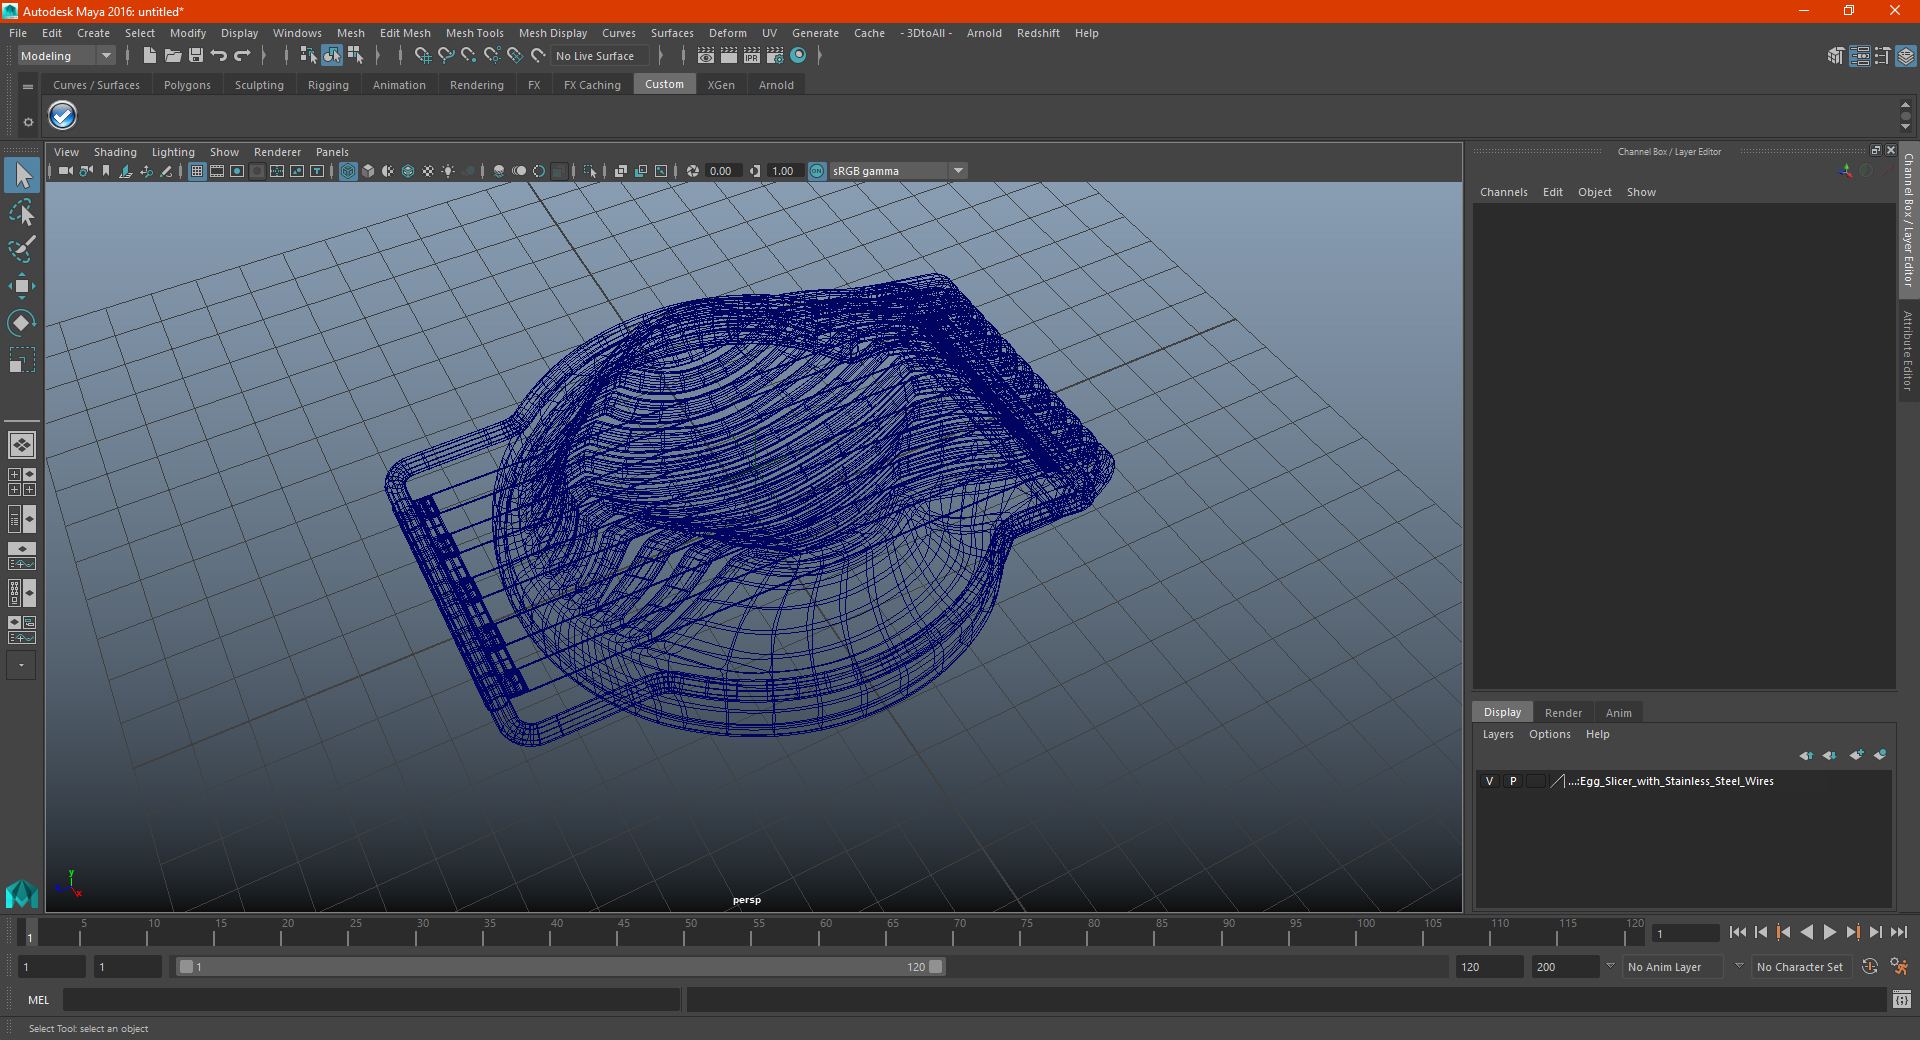Screen dimensions: 1920x1040
Task: Toggle layer visibility V box
Action: 1489,781
